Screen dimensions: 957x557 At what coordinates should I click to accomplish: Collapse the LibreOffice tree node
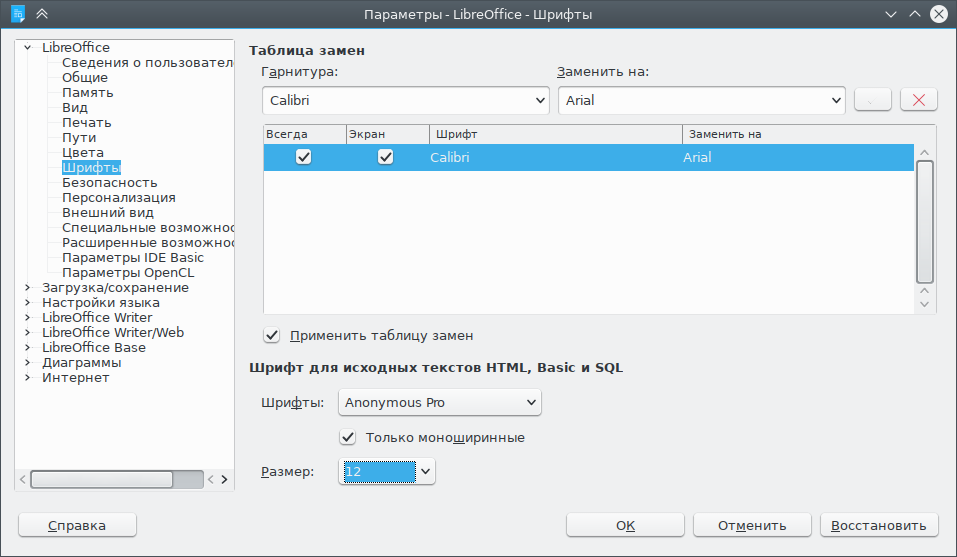(27, 48)
